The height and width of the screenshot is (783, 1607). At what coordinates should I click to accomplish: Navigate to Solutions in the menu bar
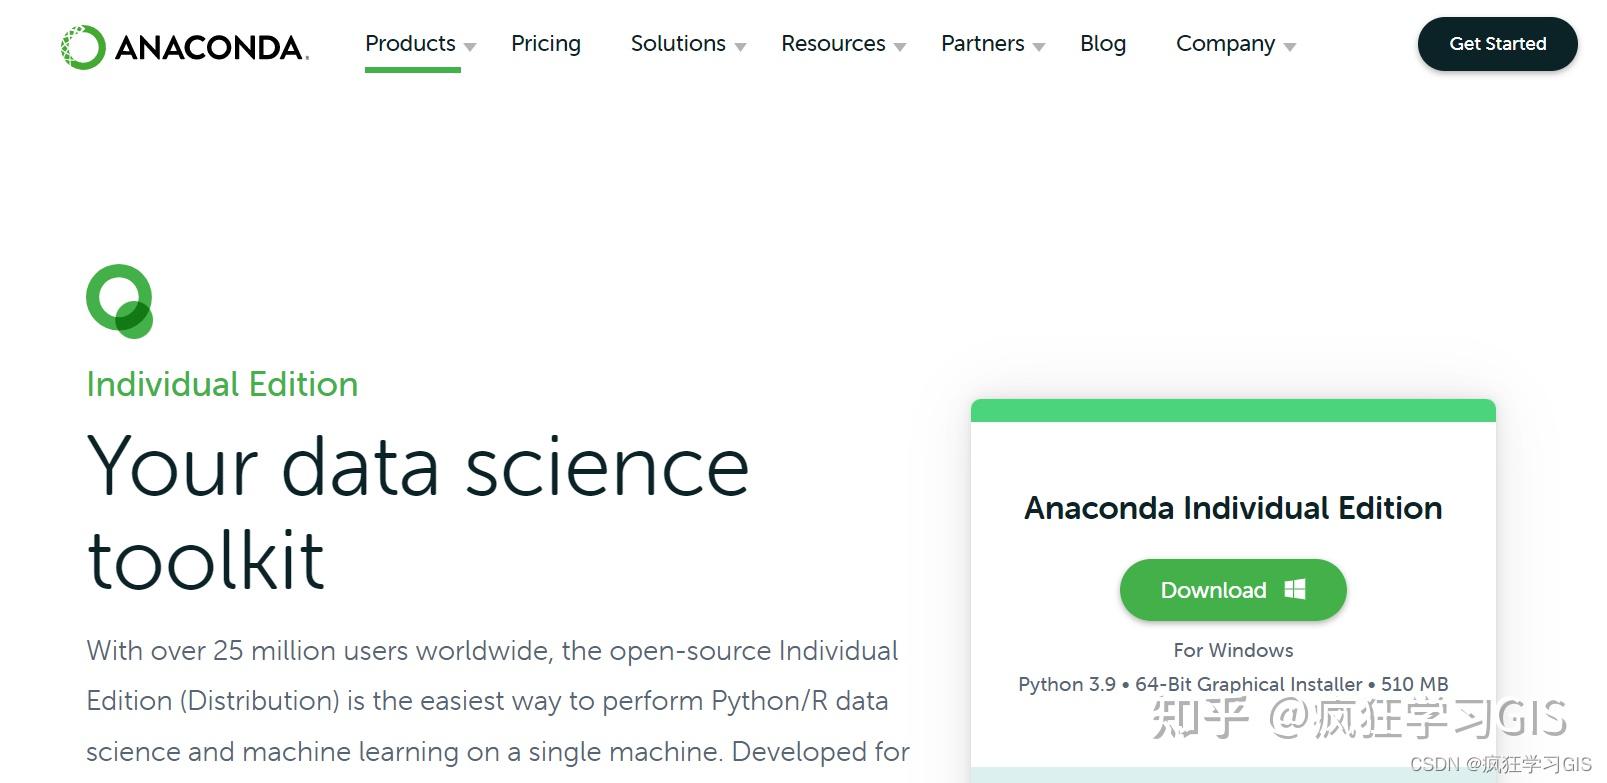tap(678, 43)
